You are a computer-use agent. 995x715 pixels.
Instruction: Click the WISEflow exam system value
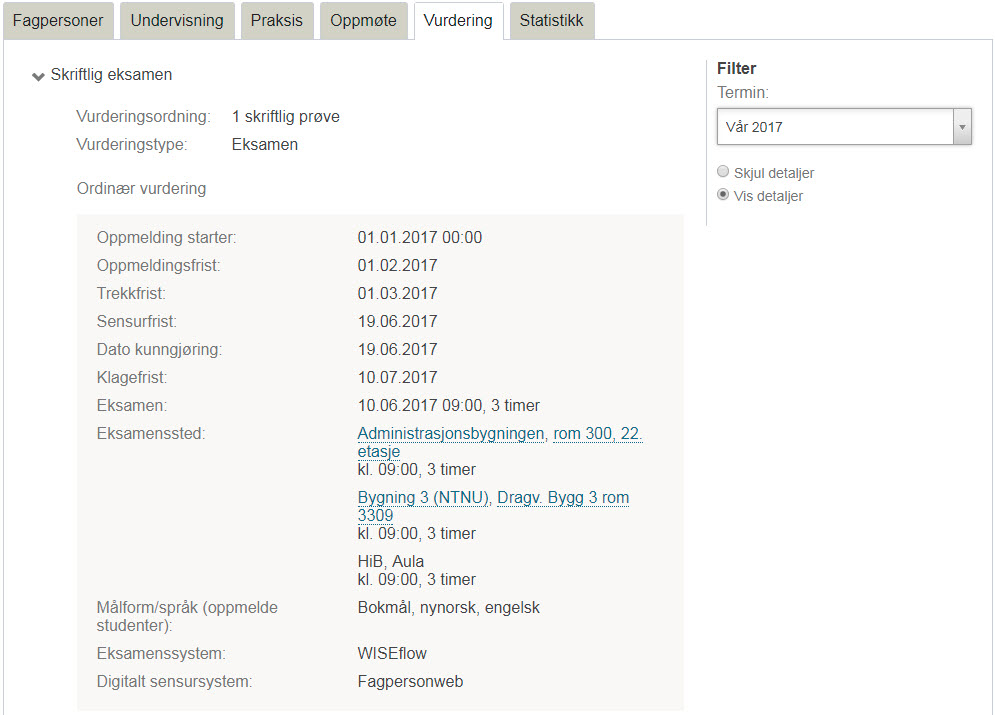click(x=392, y=653)
